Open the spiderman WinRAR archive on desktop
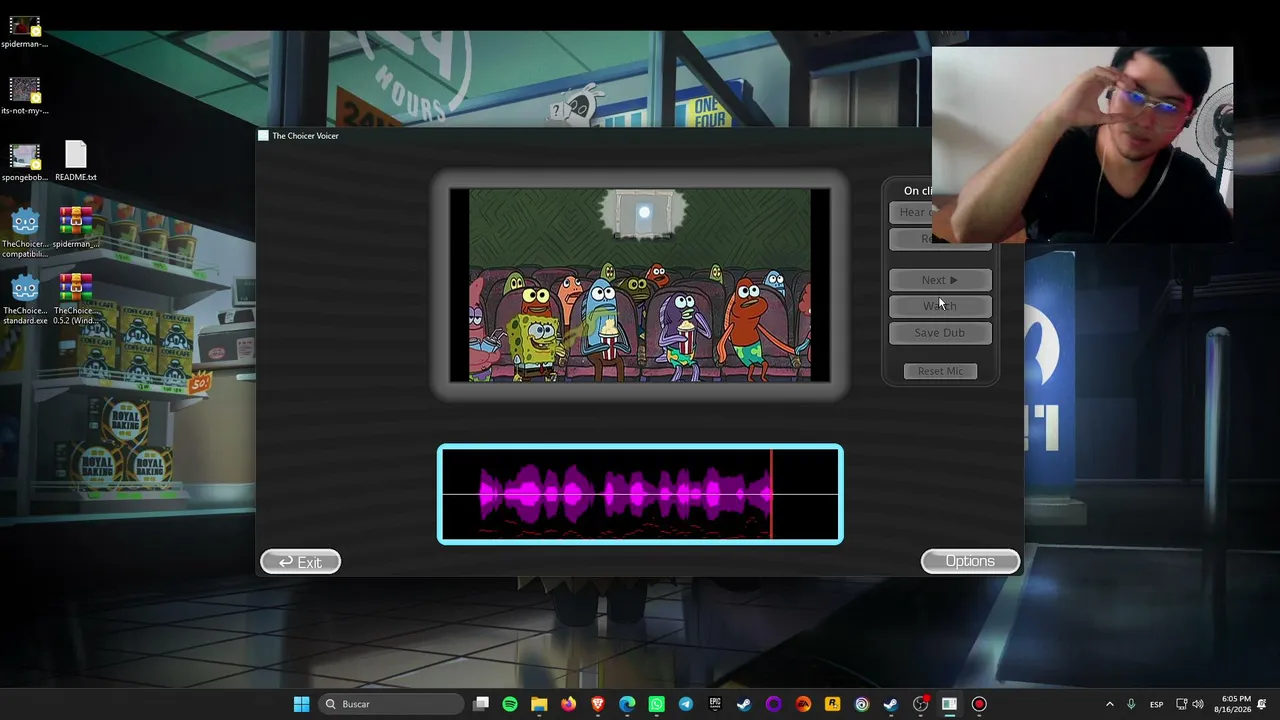Image resolution: width=1280 pixels, height=720 pixels. click(x=76, y=227)
